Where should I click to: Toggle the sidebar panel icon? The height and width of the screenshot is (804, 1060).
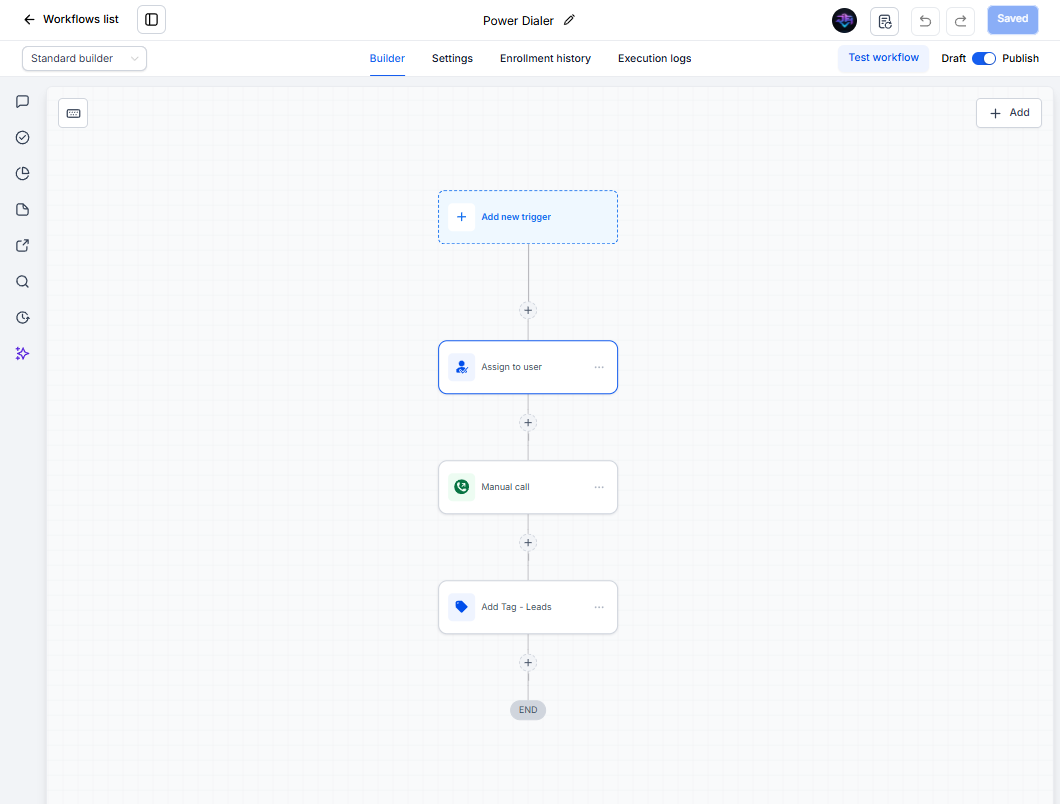click(x=151, y=20)
